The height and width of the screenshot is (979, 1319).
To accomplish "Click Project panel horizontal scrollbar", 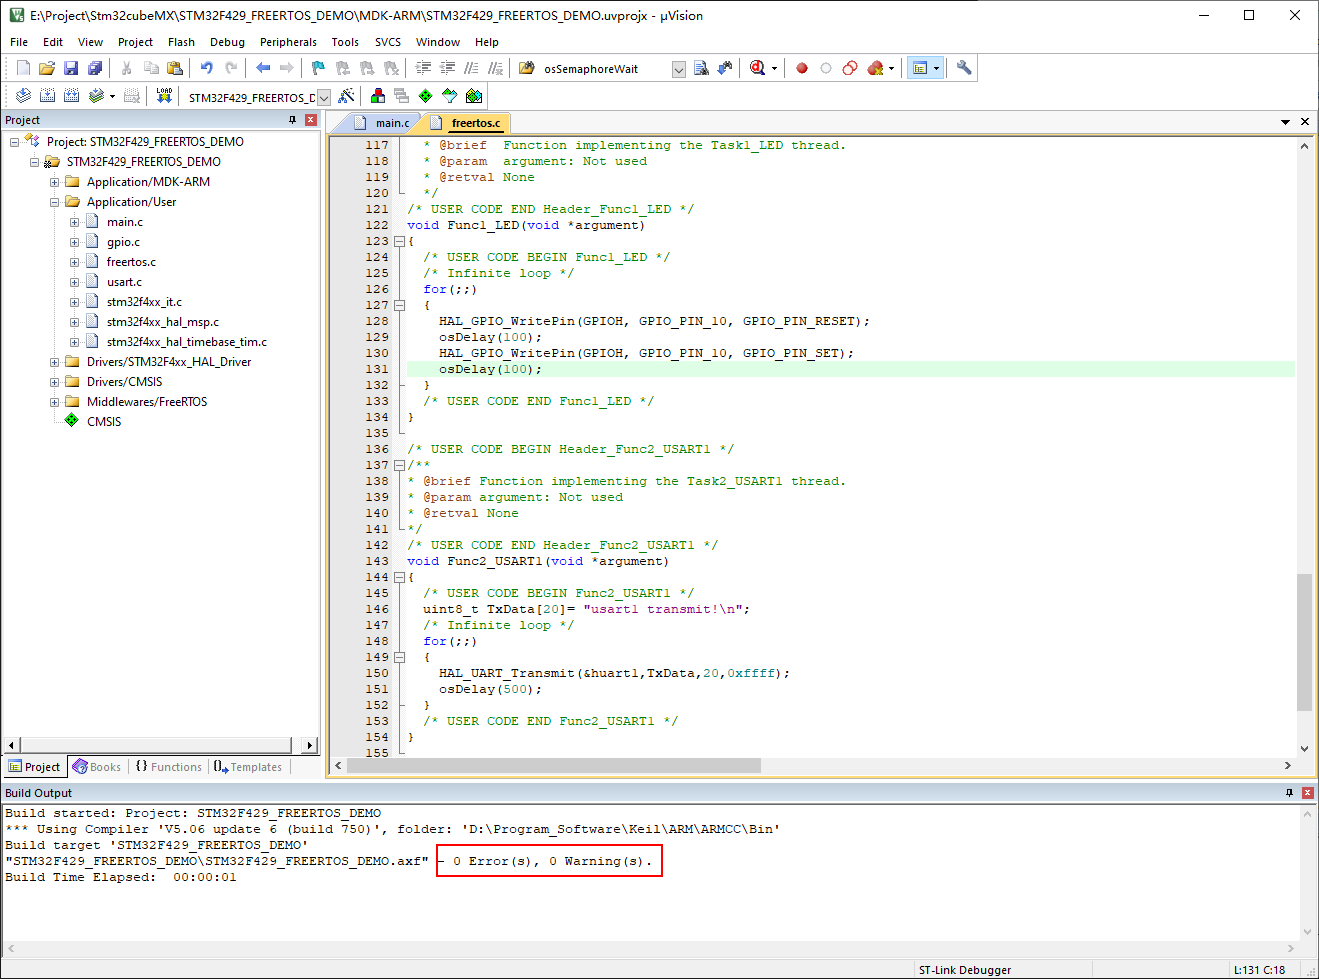I will click(x=155, y=745).
